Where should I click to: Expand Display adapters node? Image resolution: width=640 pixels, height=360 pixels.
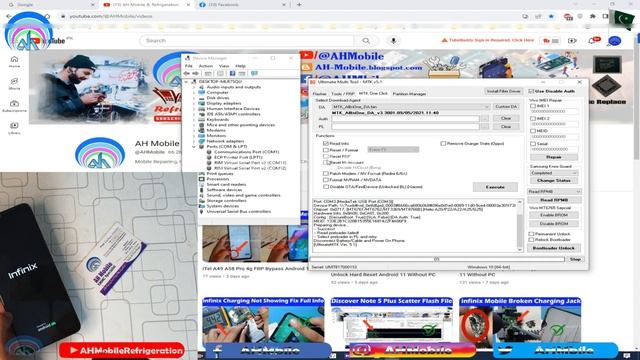[194, 103]
